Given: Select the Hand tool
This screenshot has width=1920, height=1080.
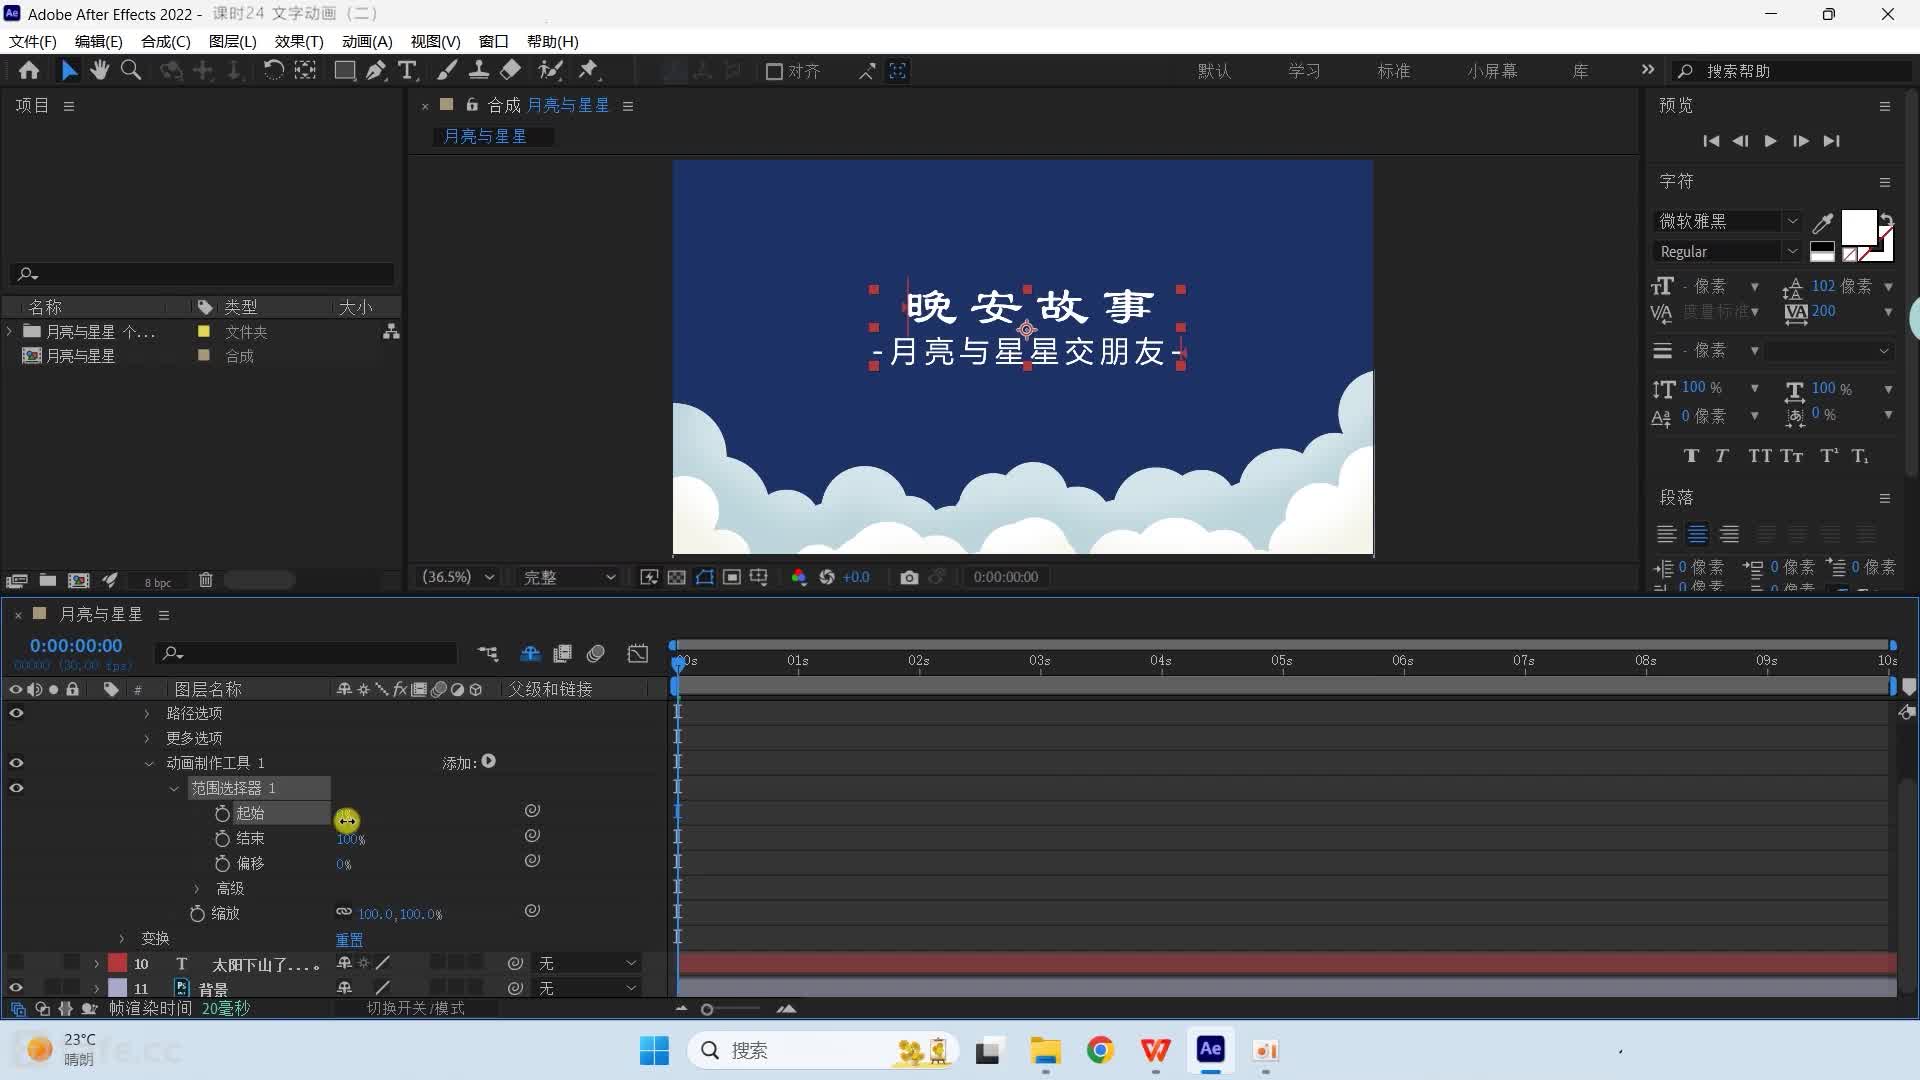Looking at the screenshot, I should (99, 71).
